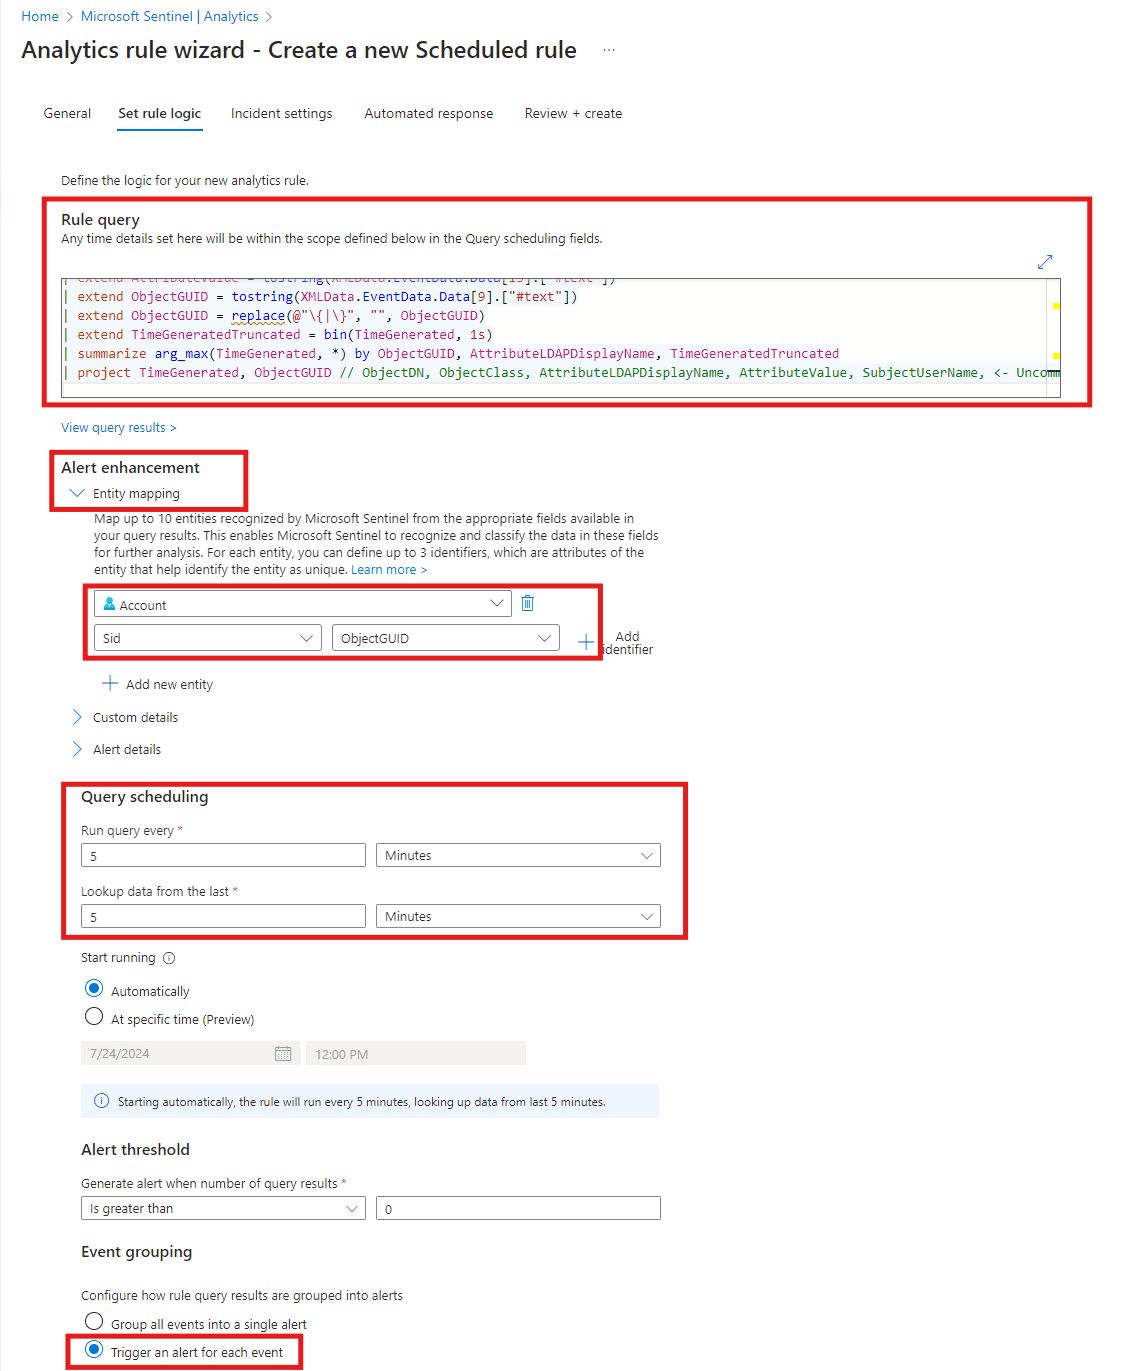Click the Run query every value field
1134x1371 pixels.
[223, 856]
